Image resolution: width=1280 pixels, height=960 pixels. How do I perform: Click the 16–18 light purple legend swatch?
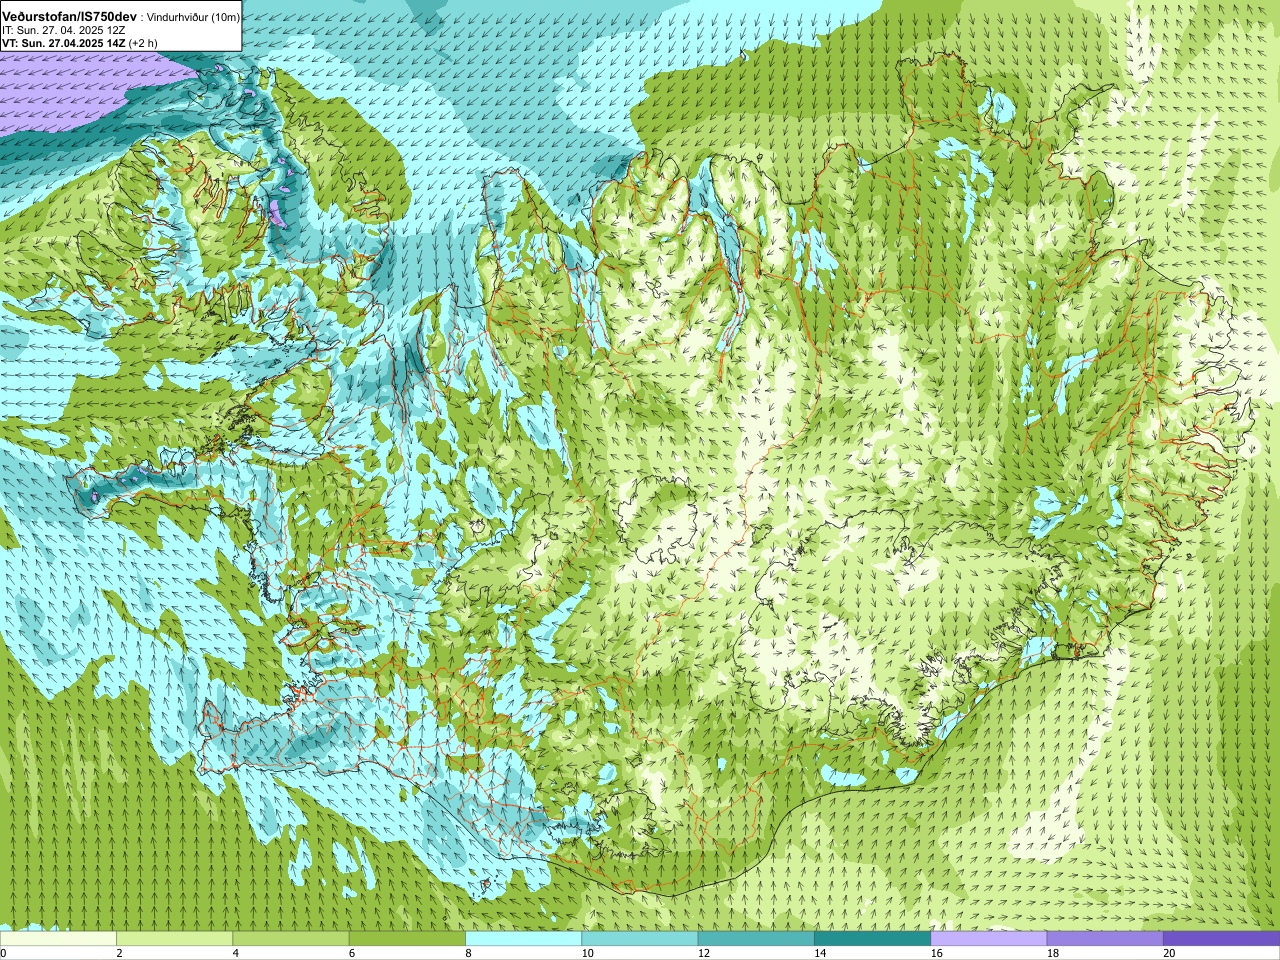(988, 939)
